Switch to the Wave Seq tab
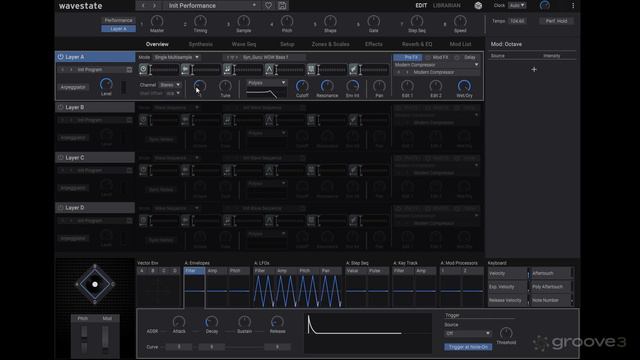This screenshot has height=360, width=640. pyautogui.click(x=244, y=44)
